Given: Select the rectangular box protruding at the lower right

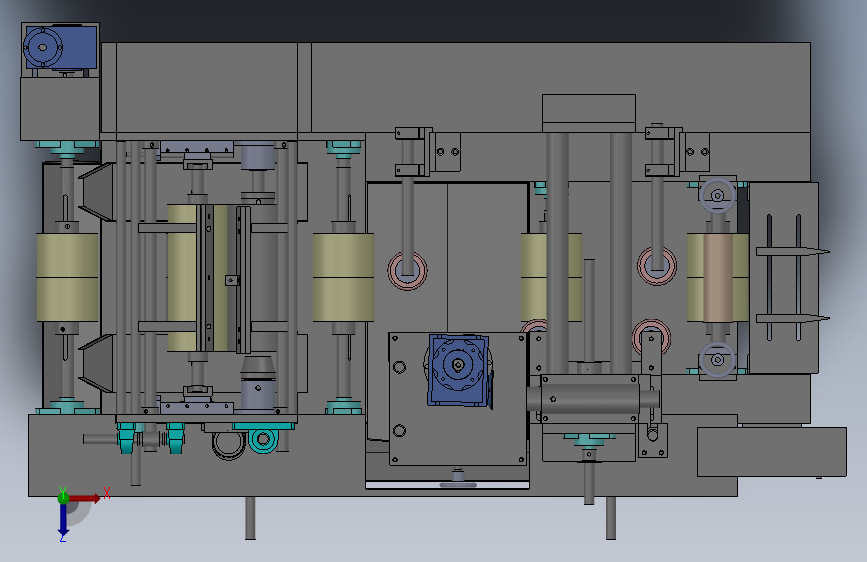Looking at the screenshot, I should (771, 451).
